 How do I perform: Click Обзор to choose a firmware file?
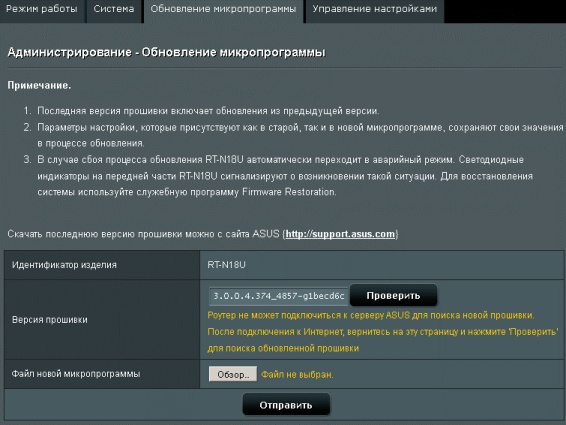pos(233,374)
